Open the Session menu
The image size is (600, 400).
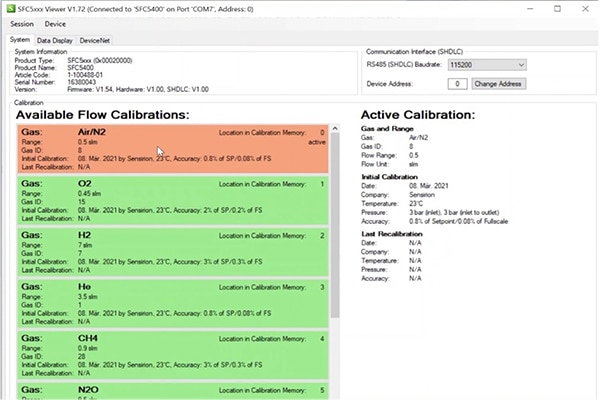[x=22, y=23]
